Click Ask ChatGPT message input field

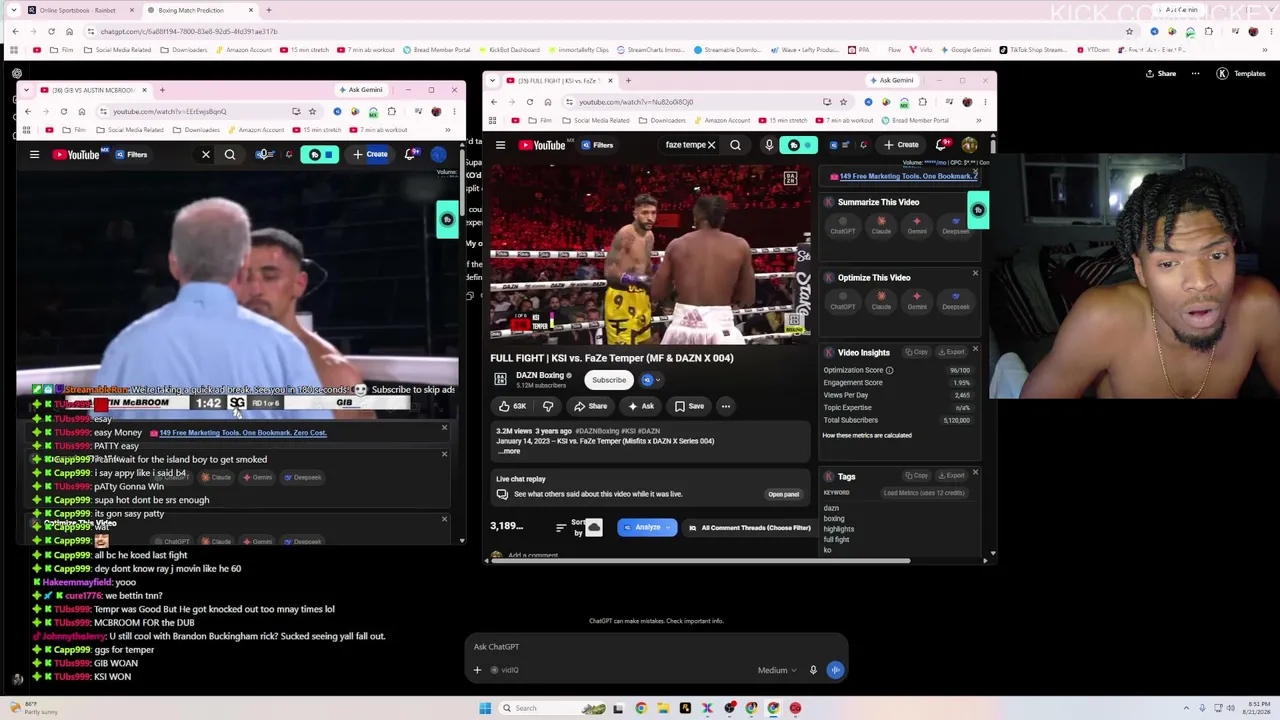tap(655, 647)
